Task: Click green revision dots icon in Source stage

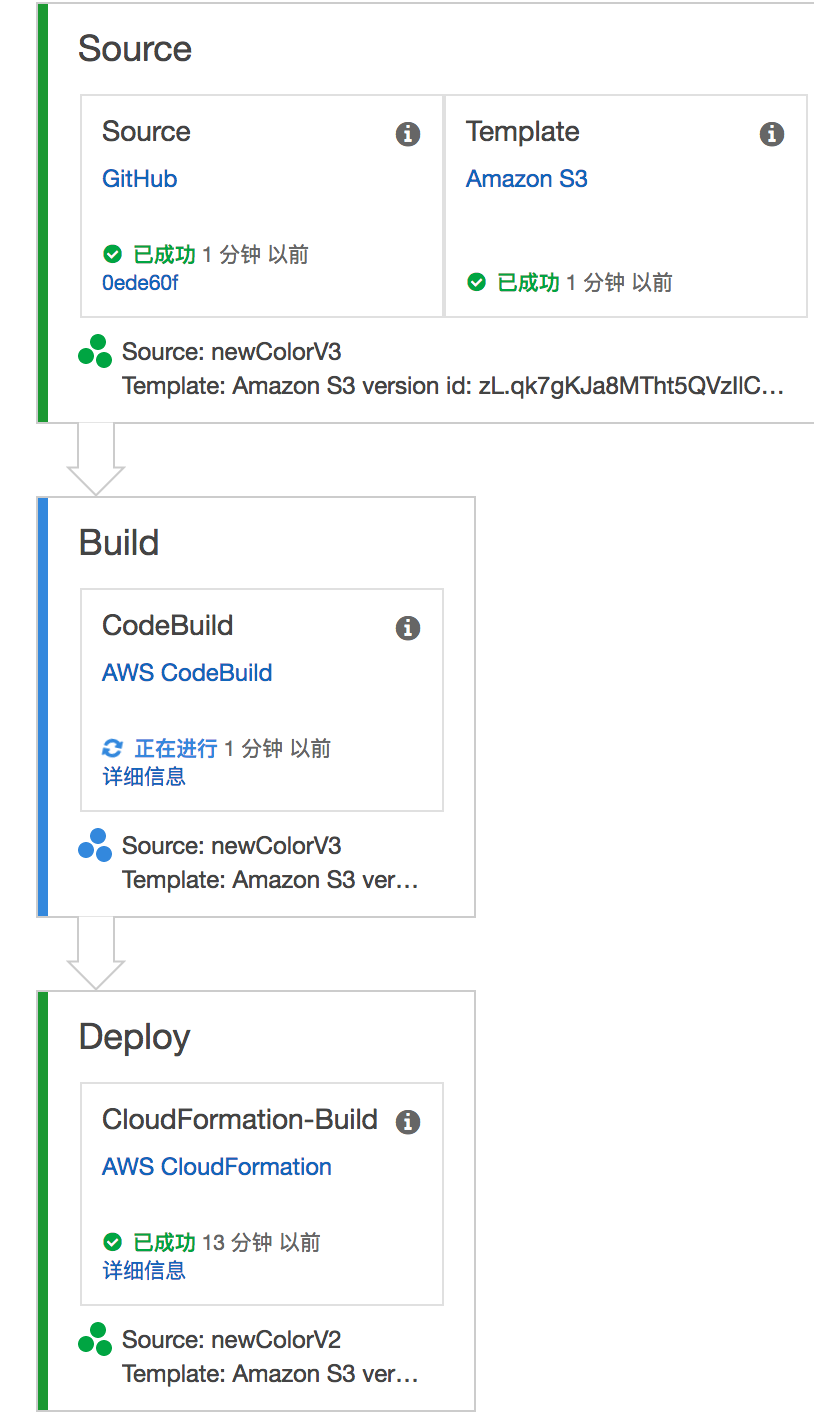Action: point(95,352)
